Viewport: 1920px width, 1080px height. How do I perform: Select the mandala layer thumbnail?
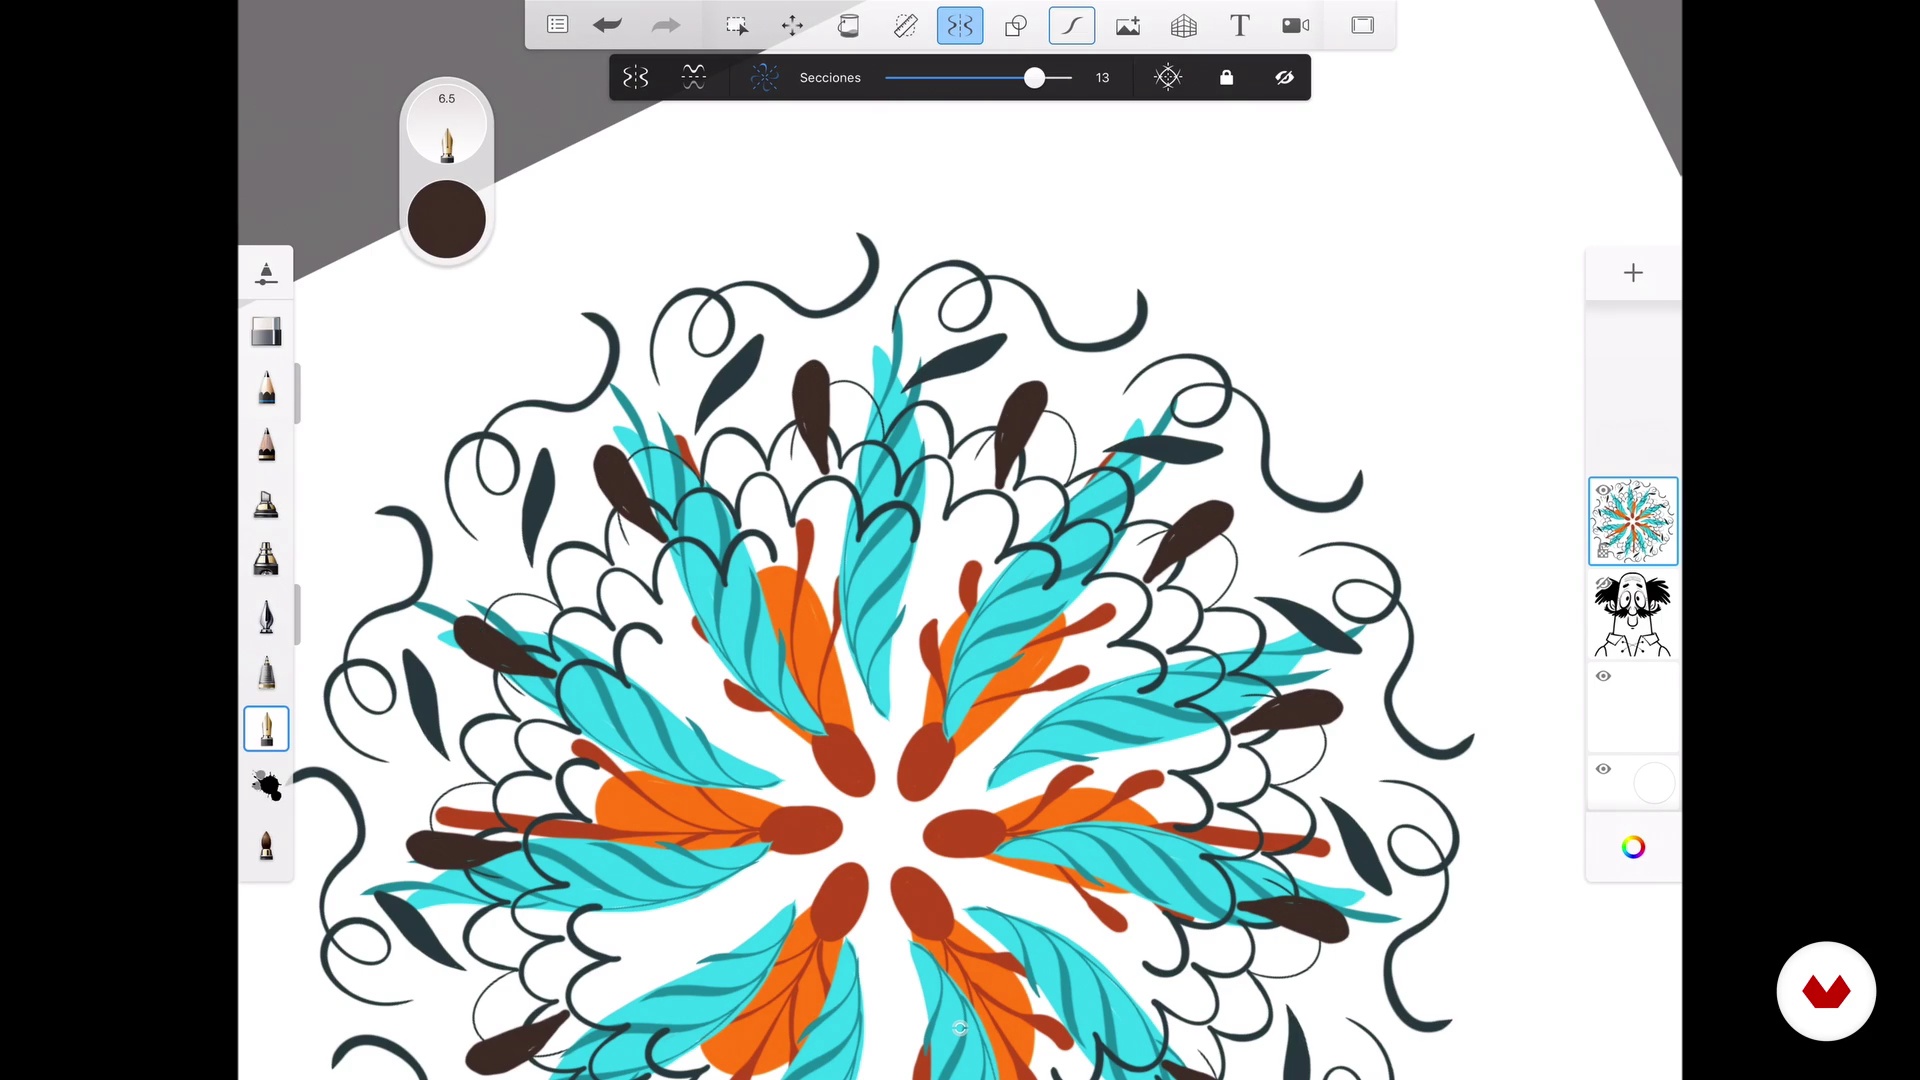(x=1633, y=521)
